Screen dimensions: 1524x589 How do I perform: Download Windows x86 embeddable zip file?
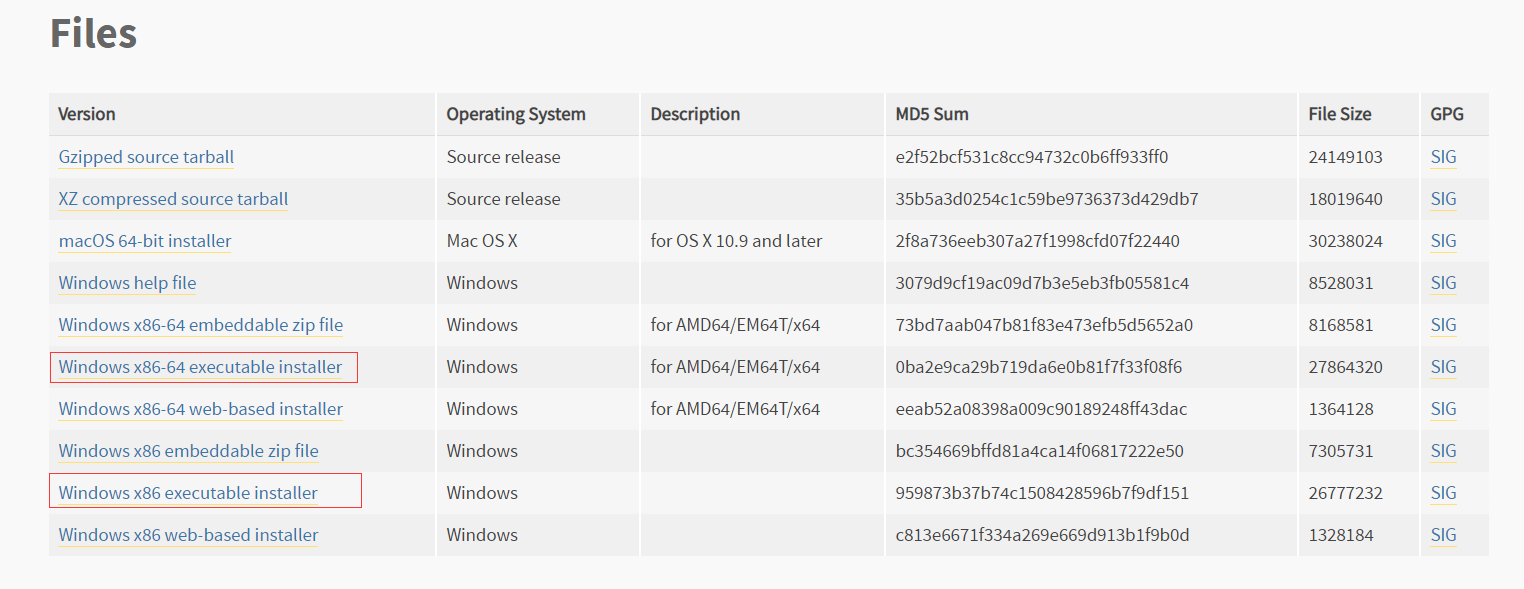188,451
